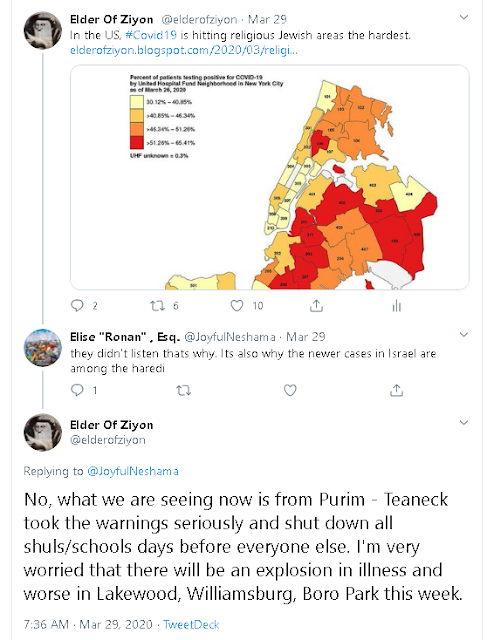Open the @JoyfulNeshama mention link
This screenshot has height=640, width=494.
[x=133, y=471]
